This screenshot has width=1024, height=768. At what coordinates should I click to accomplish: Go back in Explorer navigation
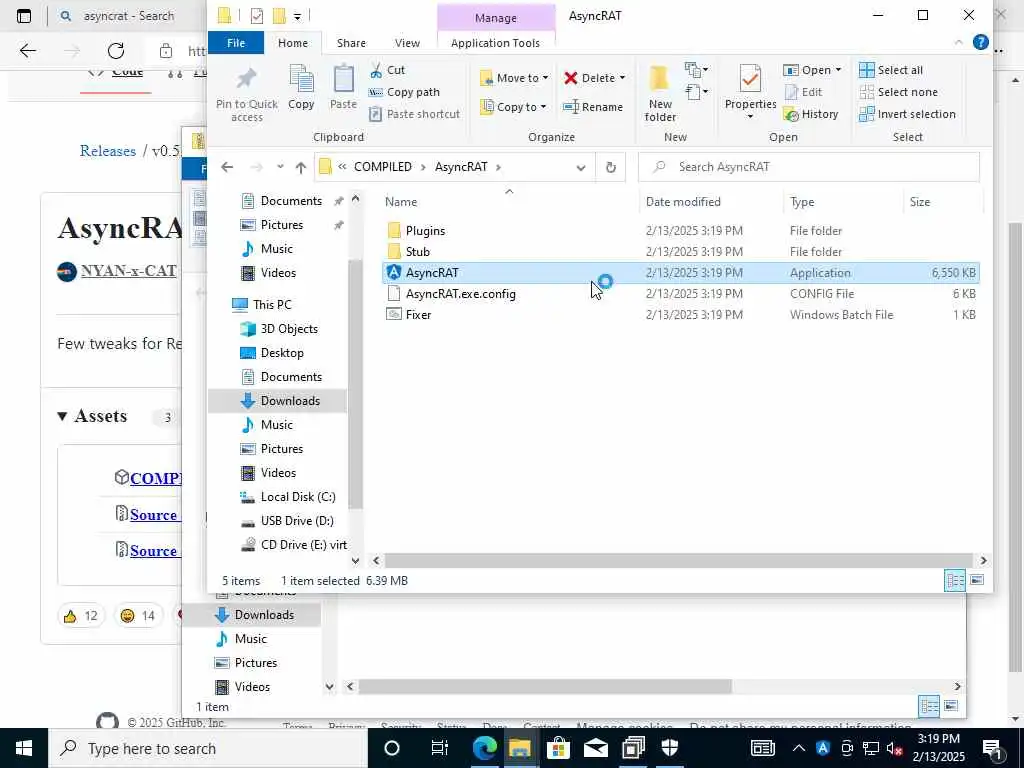click(x=227, y=167)
